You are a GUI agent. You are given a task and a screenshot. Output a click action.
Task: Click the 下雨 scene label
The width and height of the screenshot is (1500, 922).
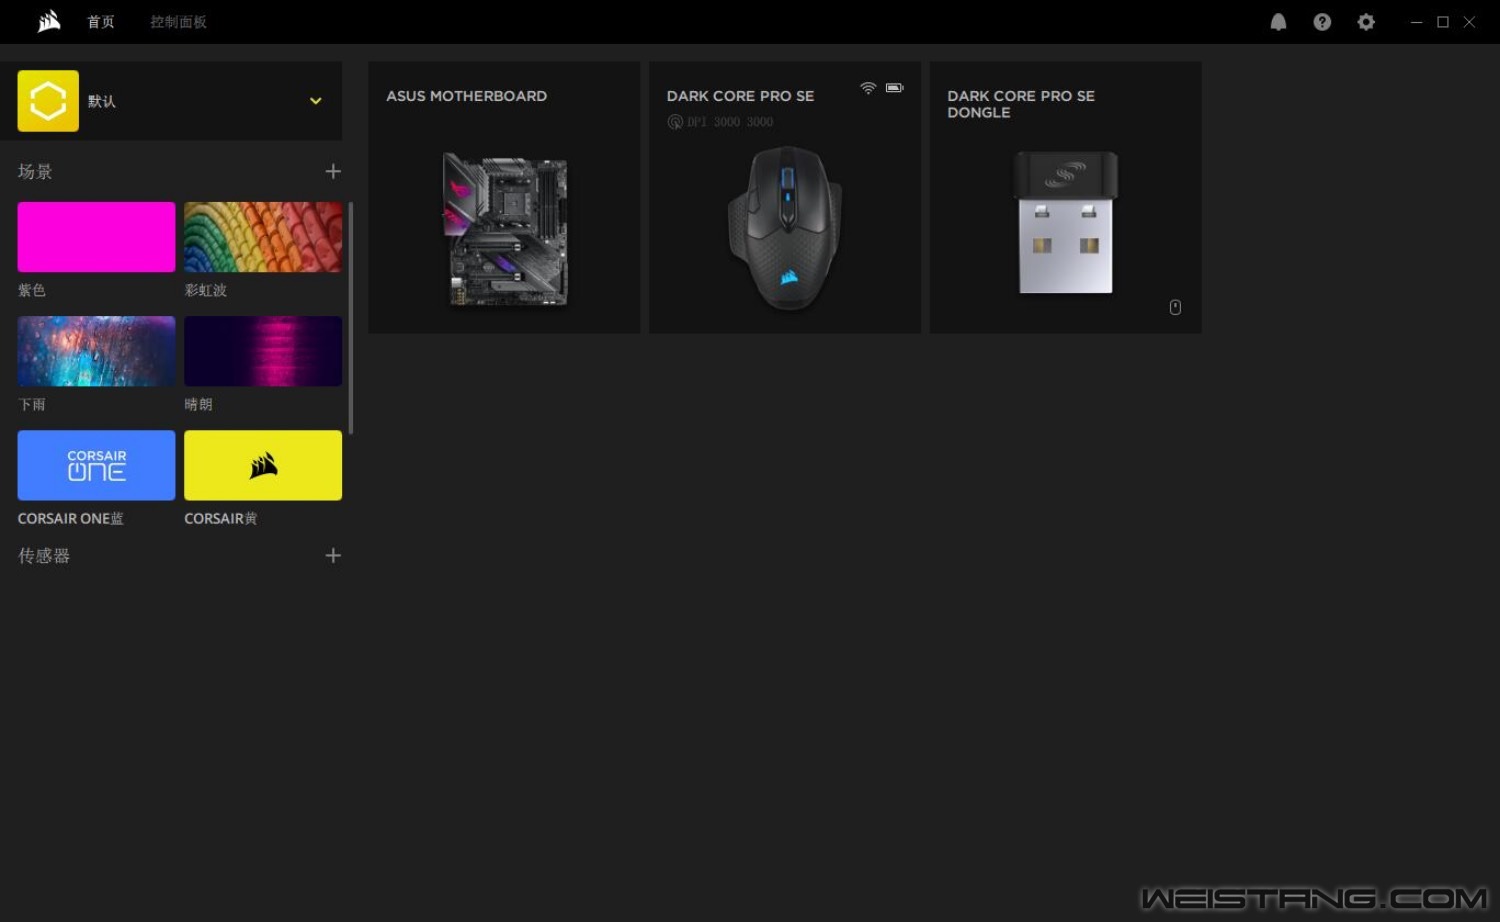(x=32, y=404)
